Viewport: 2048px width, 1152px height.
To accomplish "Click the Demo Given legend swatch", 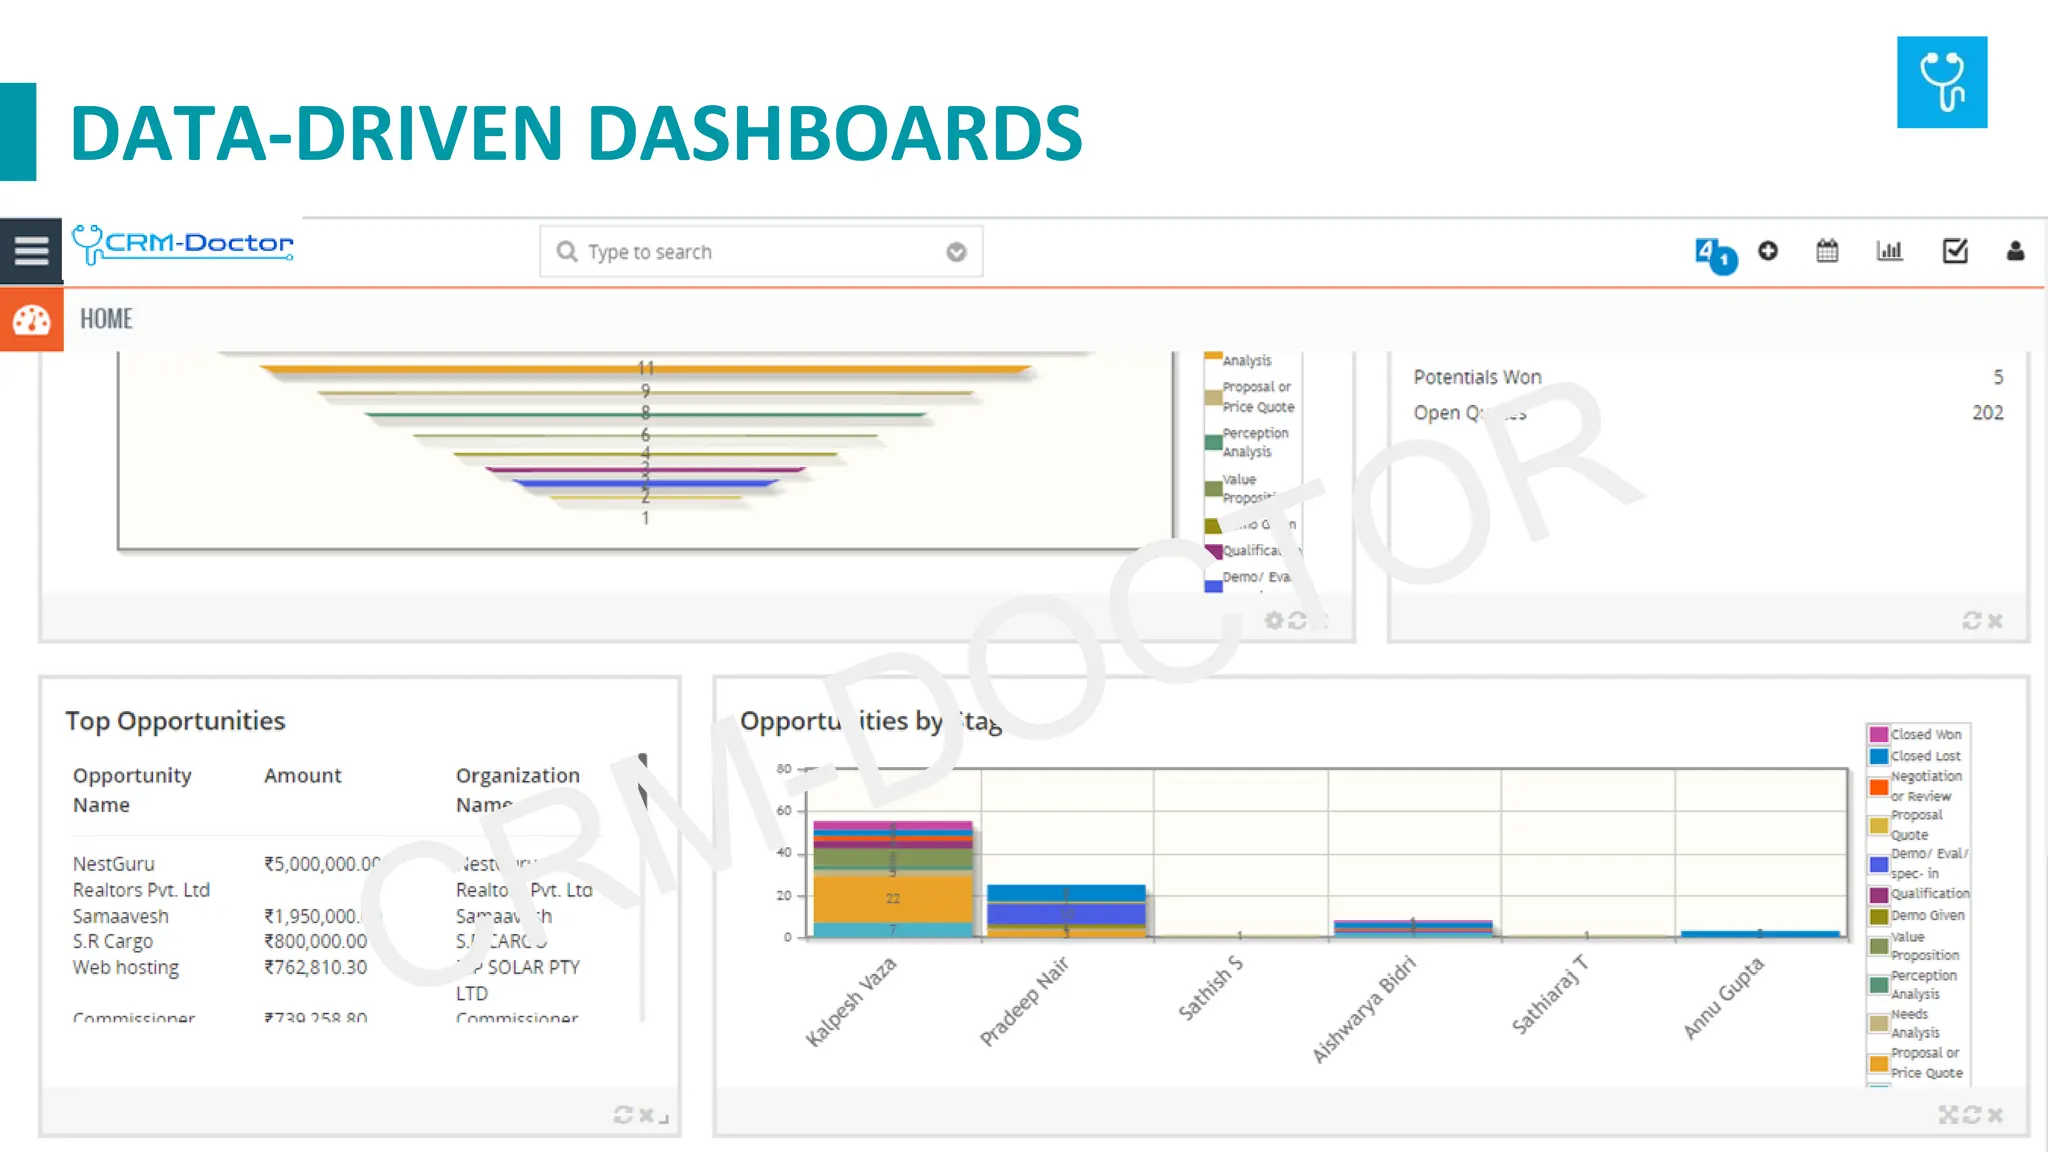I will [x=1878, y=916].
